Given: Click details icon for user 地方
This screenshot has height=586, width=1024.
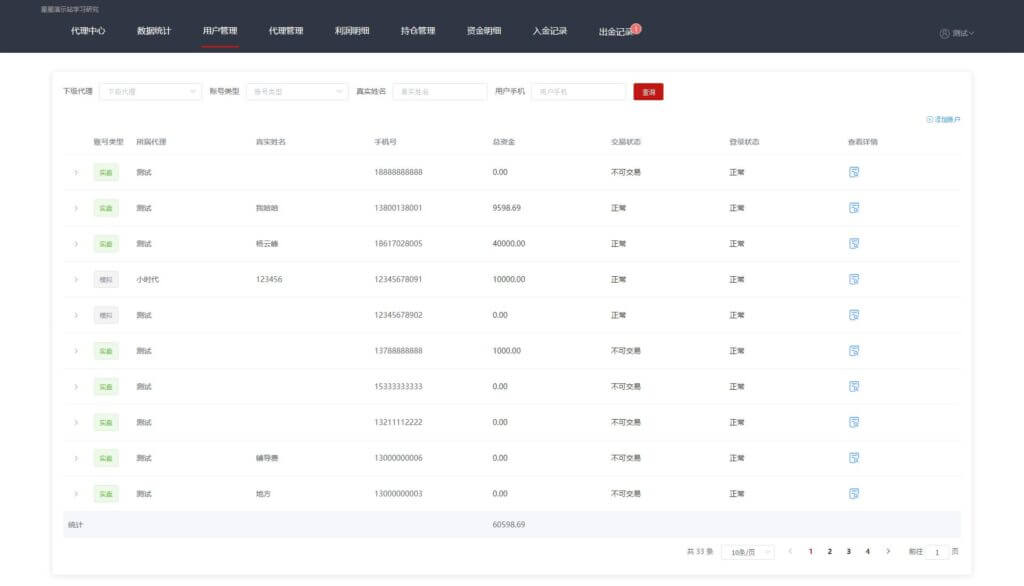Looking at the screenshot, I should 854,493.
